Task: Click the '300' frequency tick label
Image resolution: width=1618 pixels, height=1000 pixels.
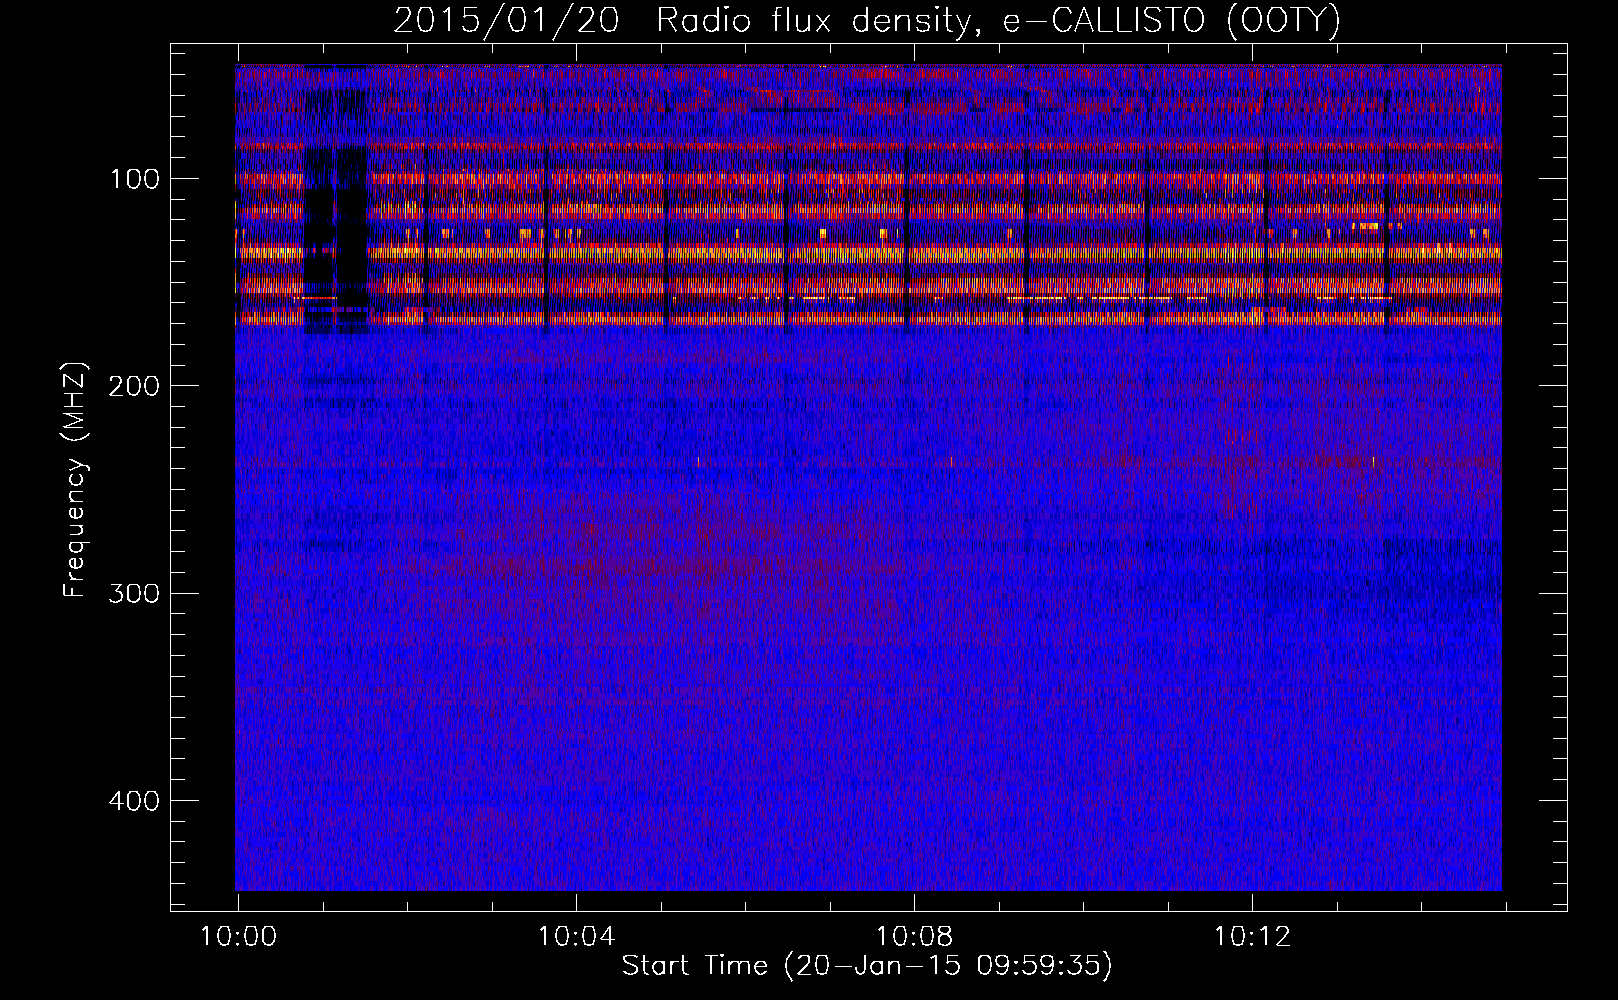Action: (134, 593)
